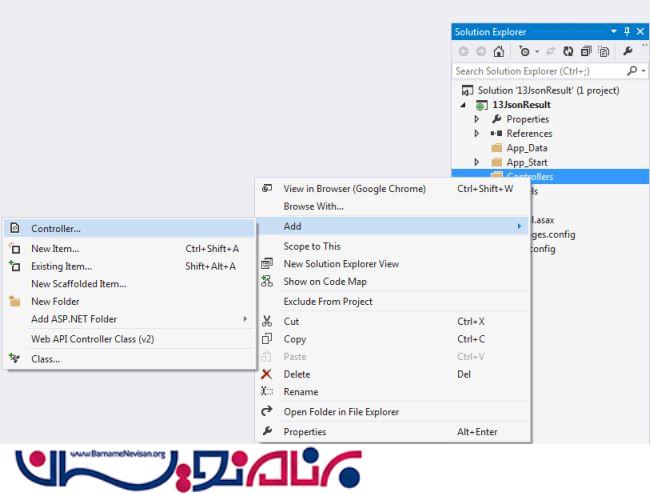Click the Rename icon
Image resolution: width=650 pixels, height=494 pixels.
tap(267, 391)
